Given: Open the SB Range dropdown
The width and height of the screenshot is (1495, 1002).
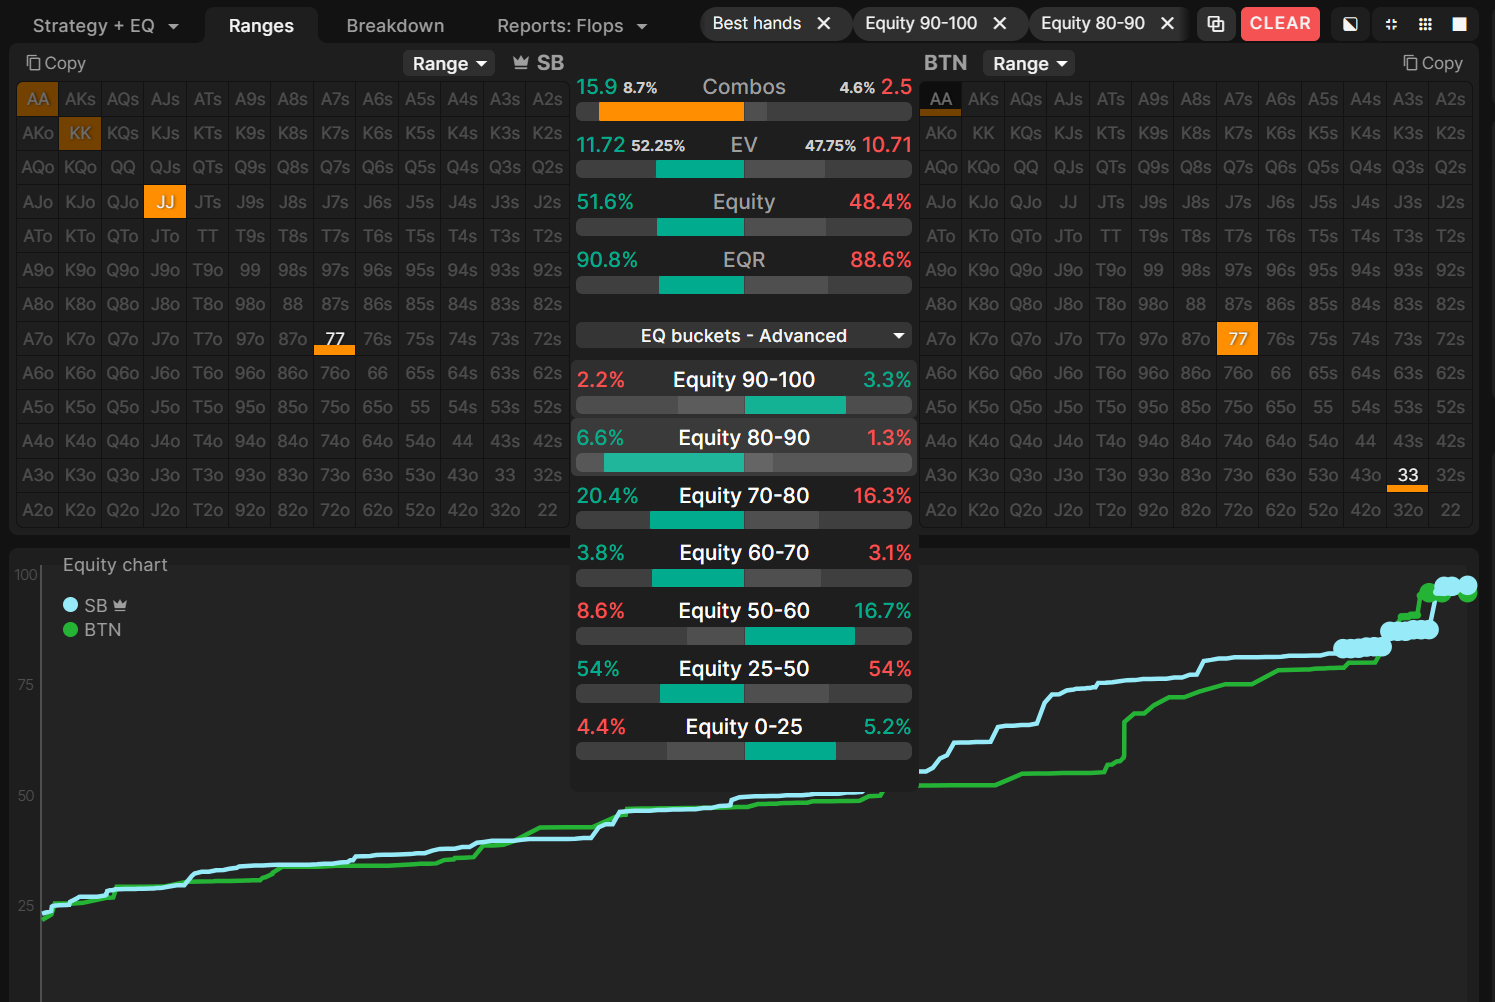Looking at the screenshot, I should click(449, 64).
